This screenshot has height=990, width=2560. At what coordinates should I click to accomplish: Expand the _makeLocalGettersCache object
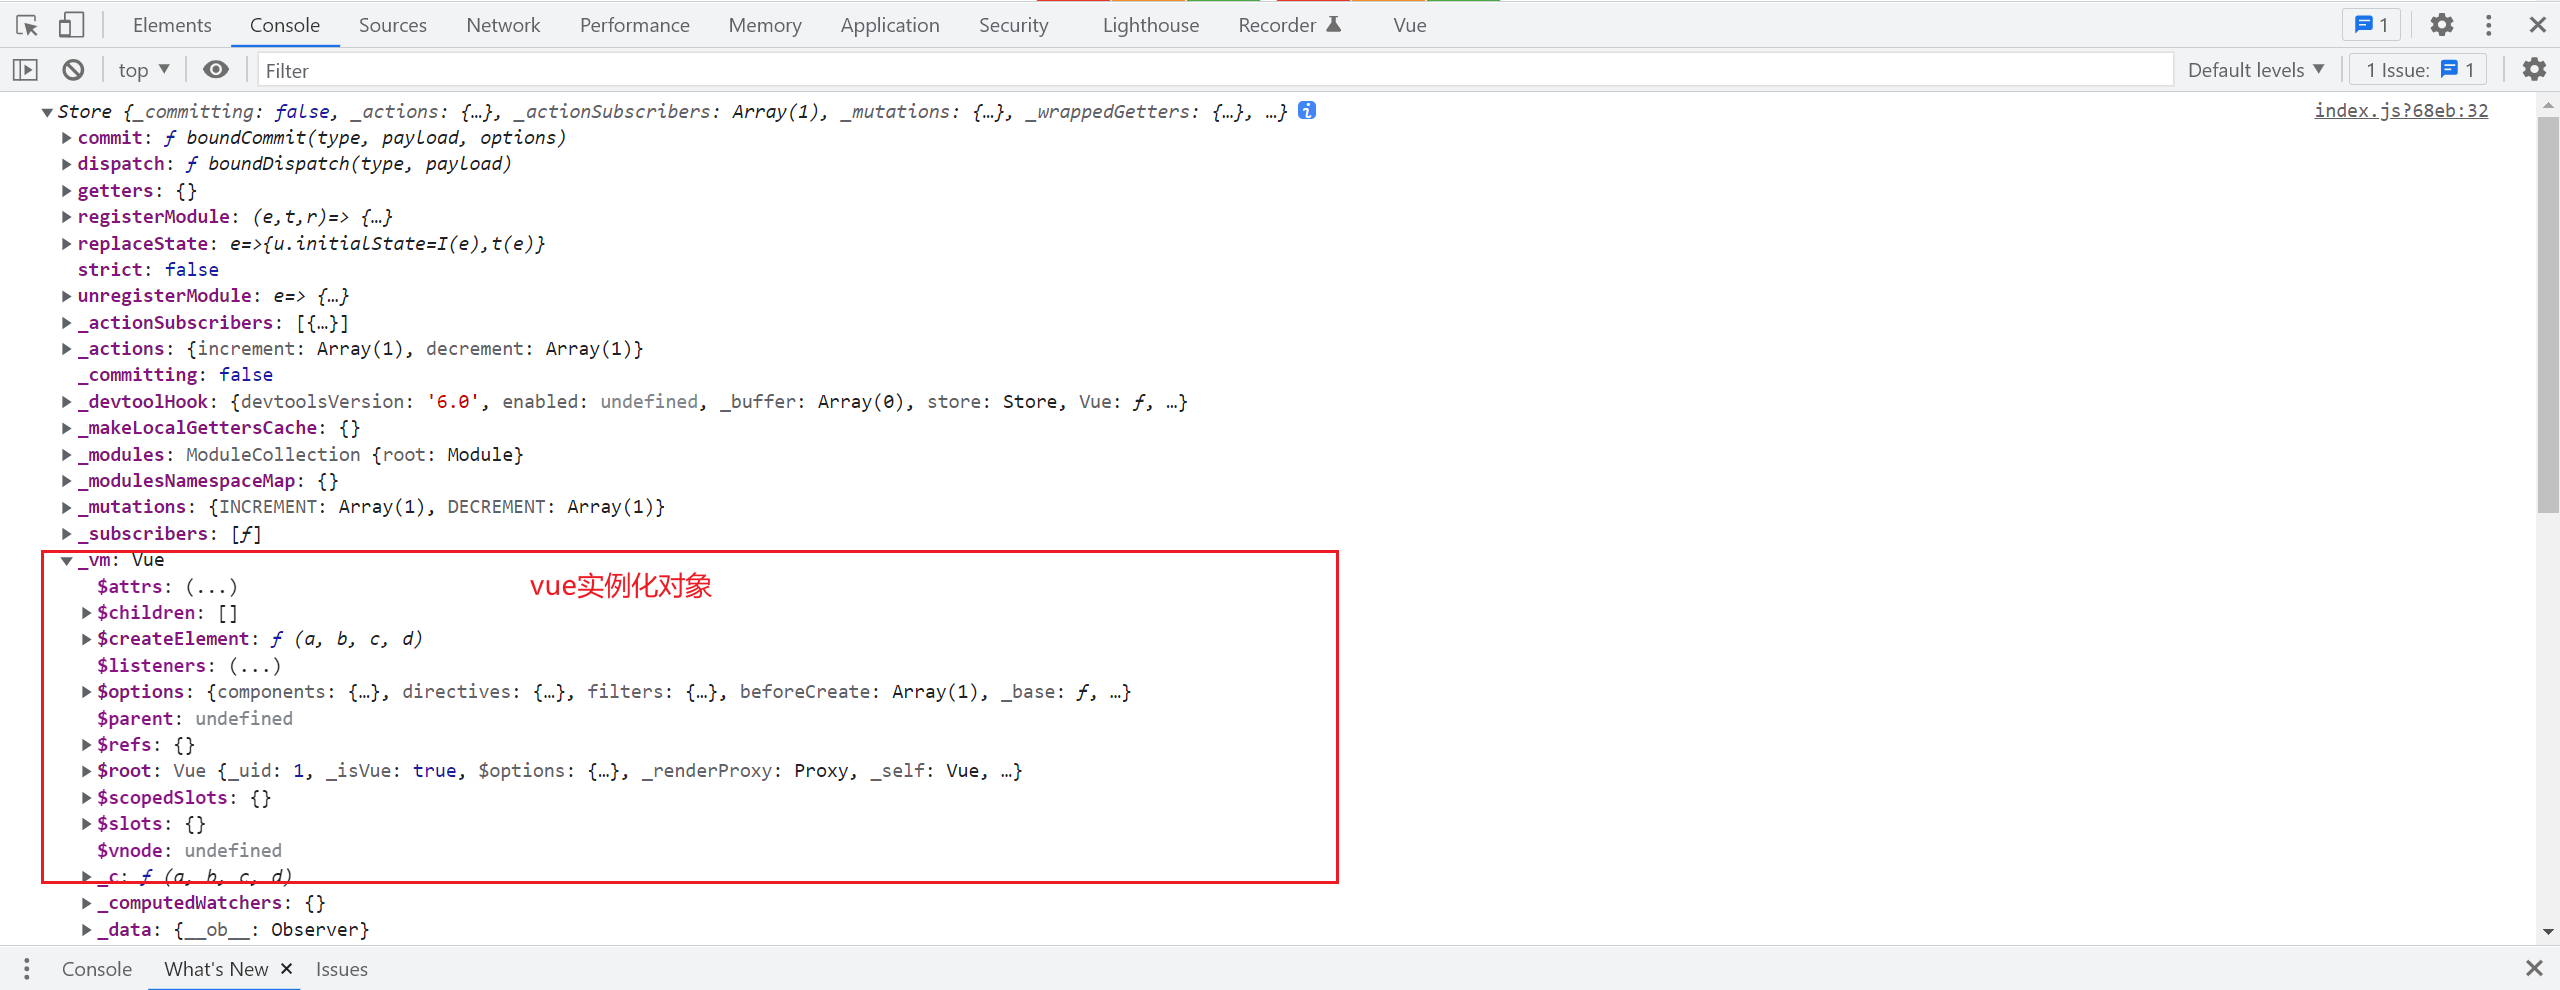point(67,428)
